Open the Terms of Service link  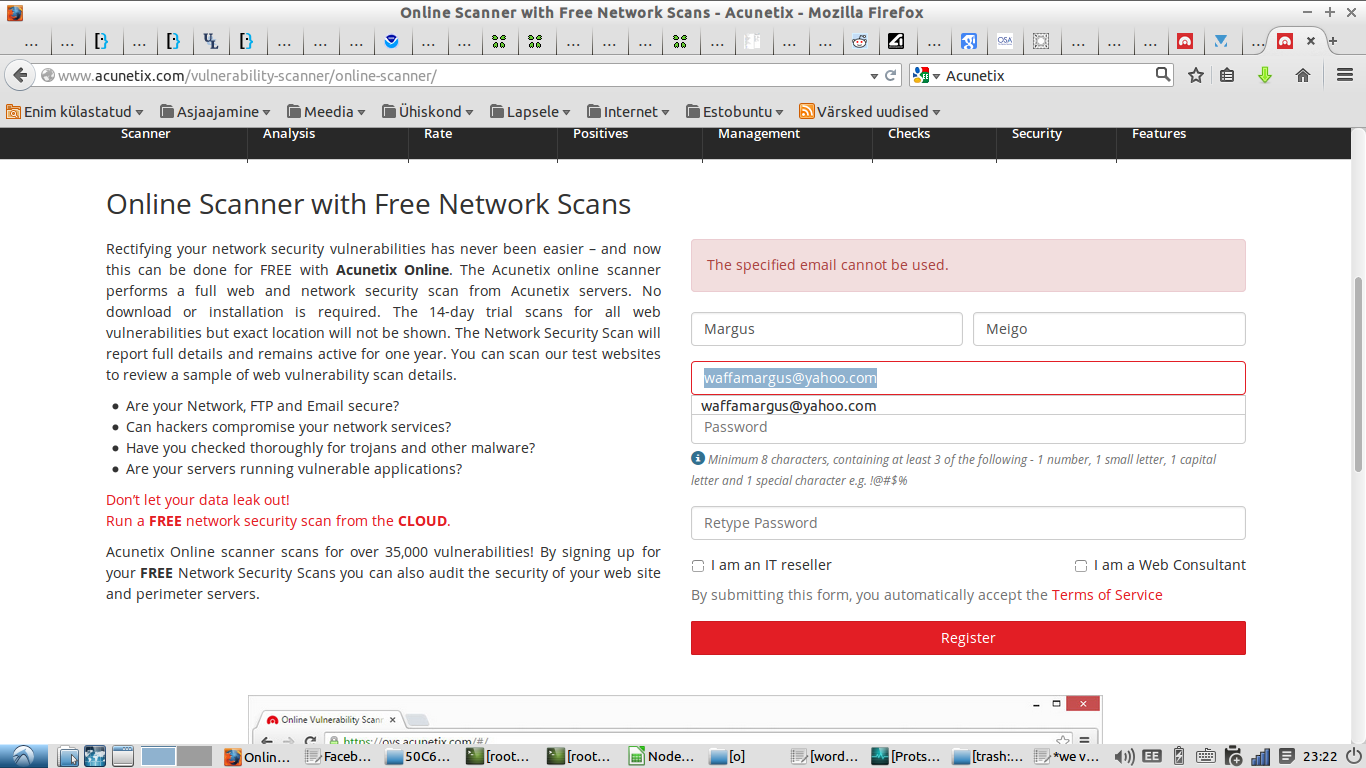(x=1106, y=595)
